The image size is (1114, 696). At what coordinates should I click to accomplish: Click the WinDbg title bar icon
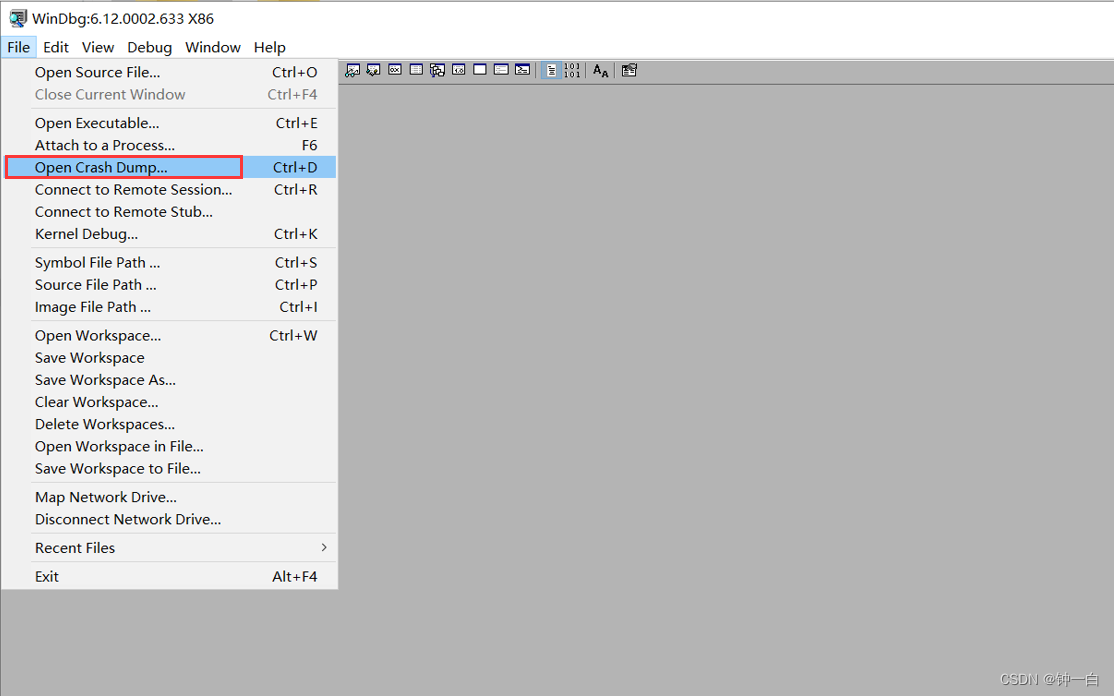(17, 17)
